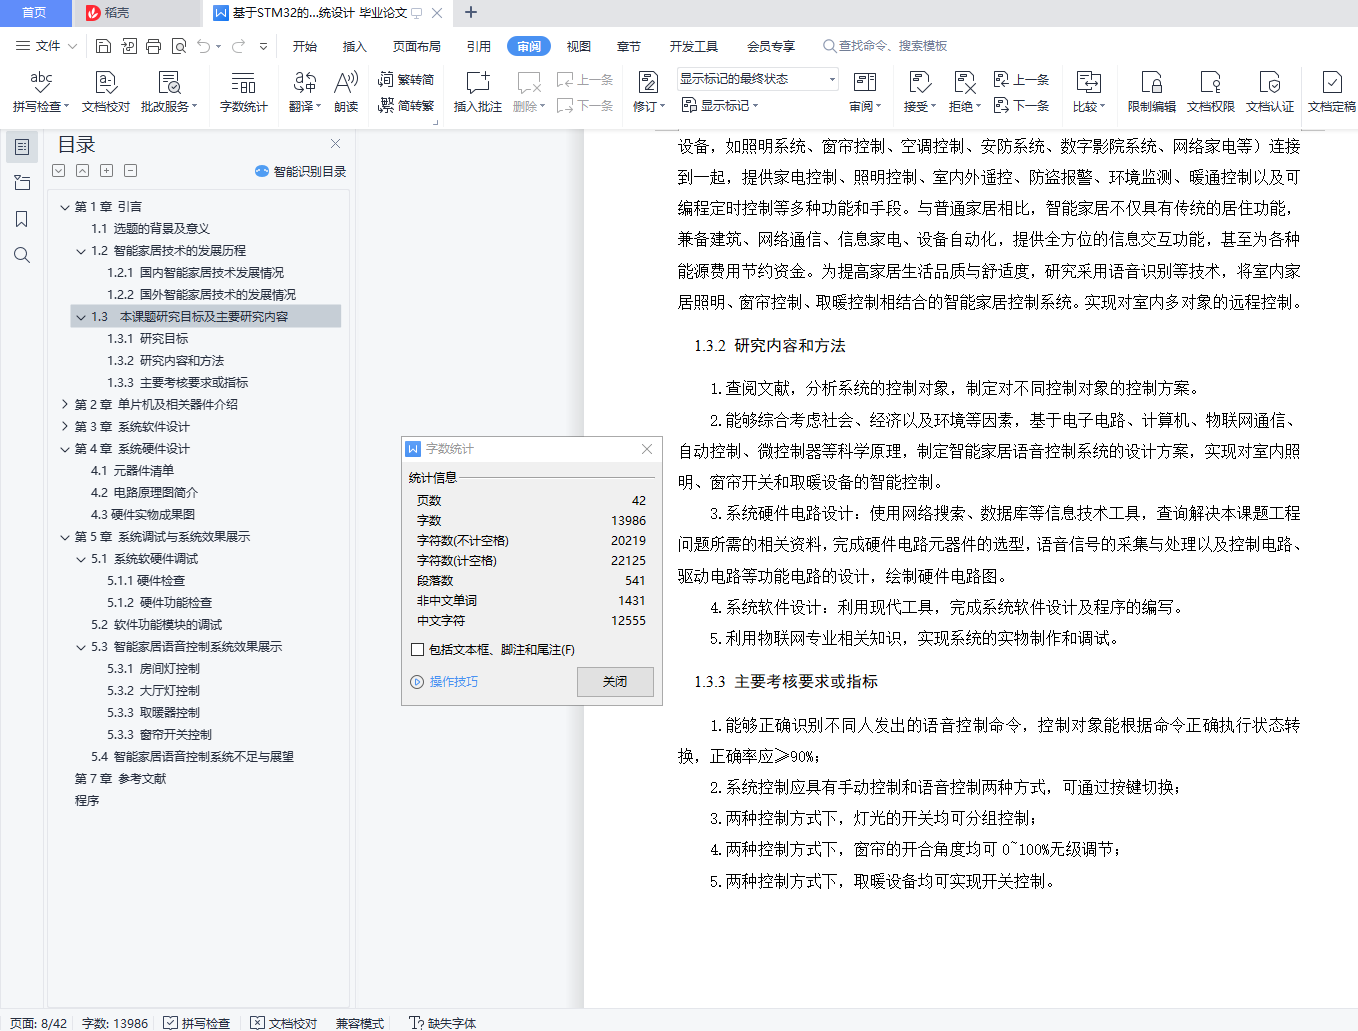Convert text with 简转繁
Screen dimensions: 1358x1031
click(406, 105)
